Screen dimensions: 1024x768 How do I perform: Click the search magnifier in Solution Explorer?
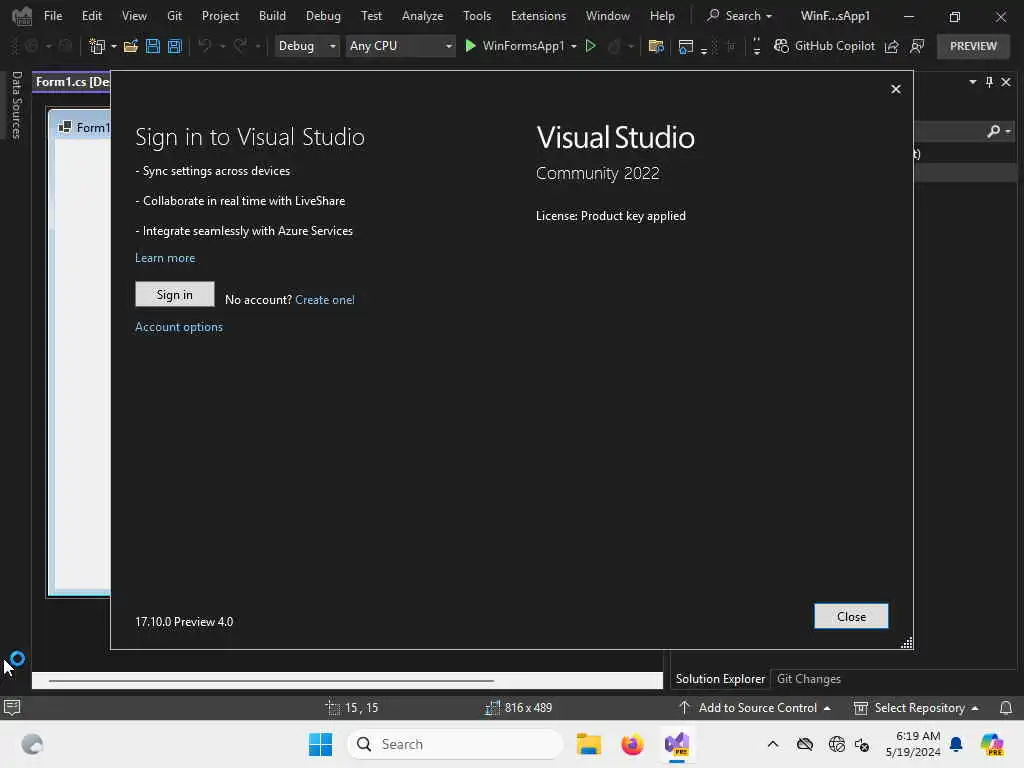pyautogui.click(x=993, y=131)
